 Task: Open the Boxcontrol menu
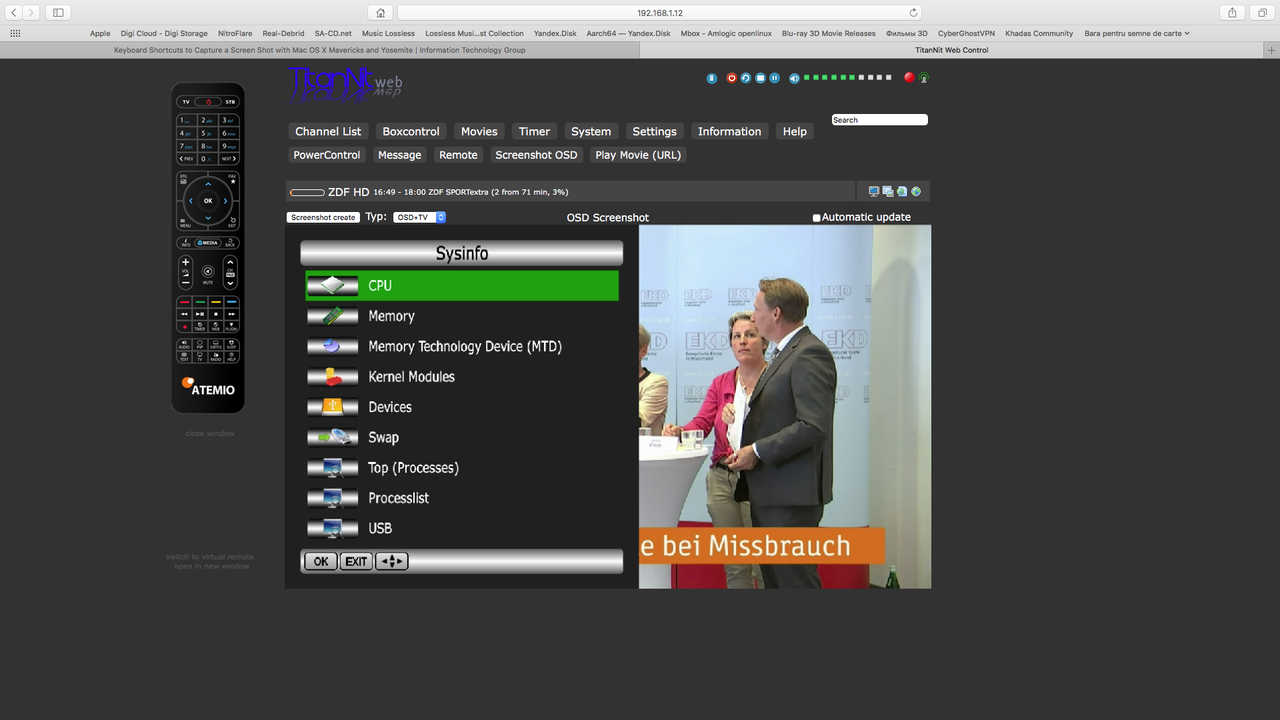(411, 131)
